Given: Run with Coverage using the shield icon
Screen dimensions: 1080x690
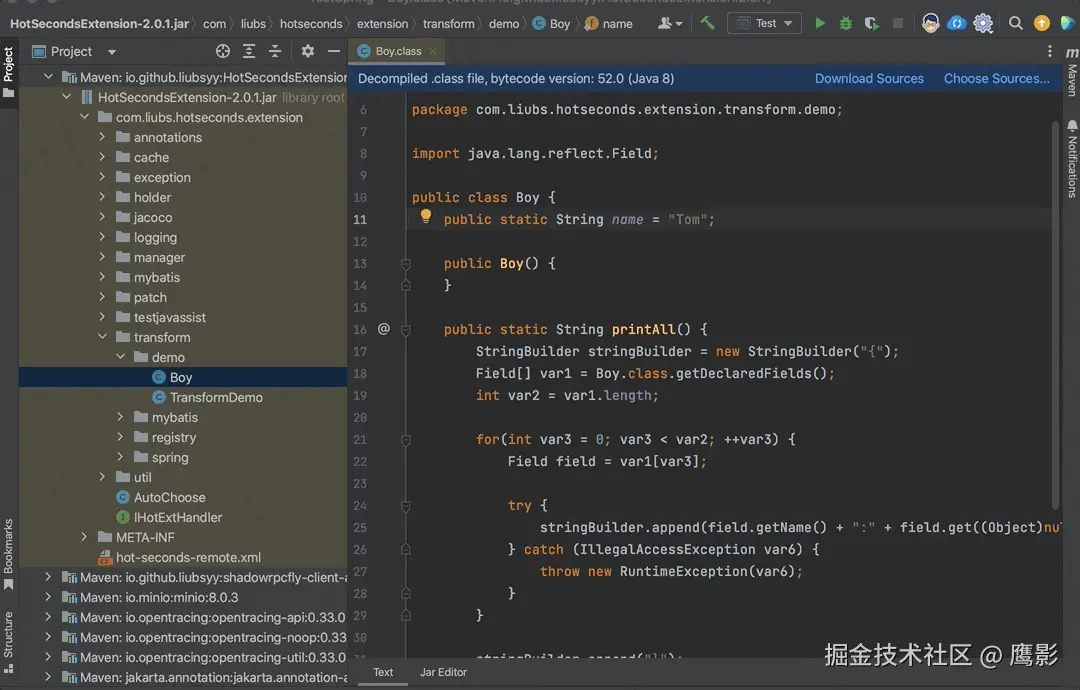Looking at the screenshot, I should pos(870,21).
